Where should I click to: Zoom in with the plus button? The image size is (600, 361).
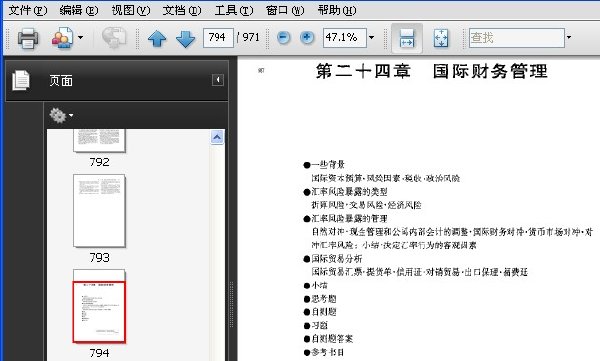[307, 38]
